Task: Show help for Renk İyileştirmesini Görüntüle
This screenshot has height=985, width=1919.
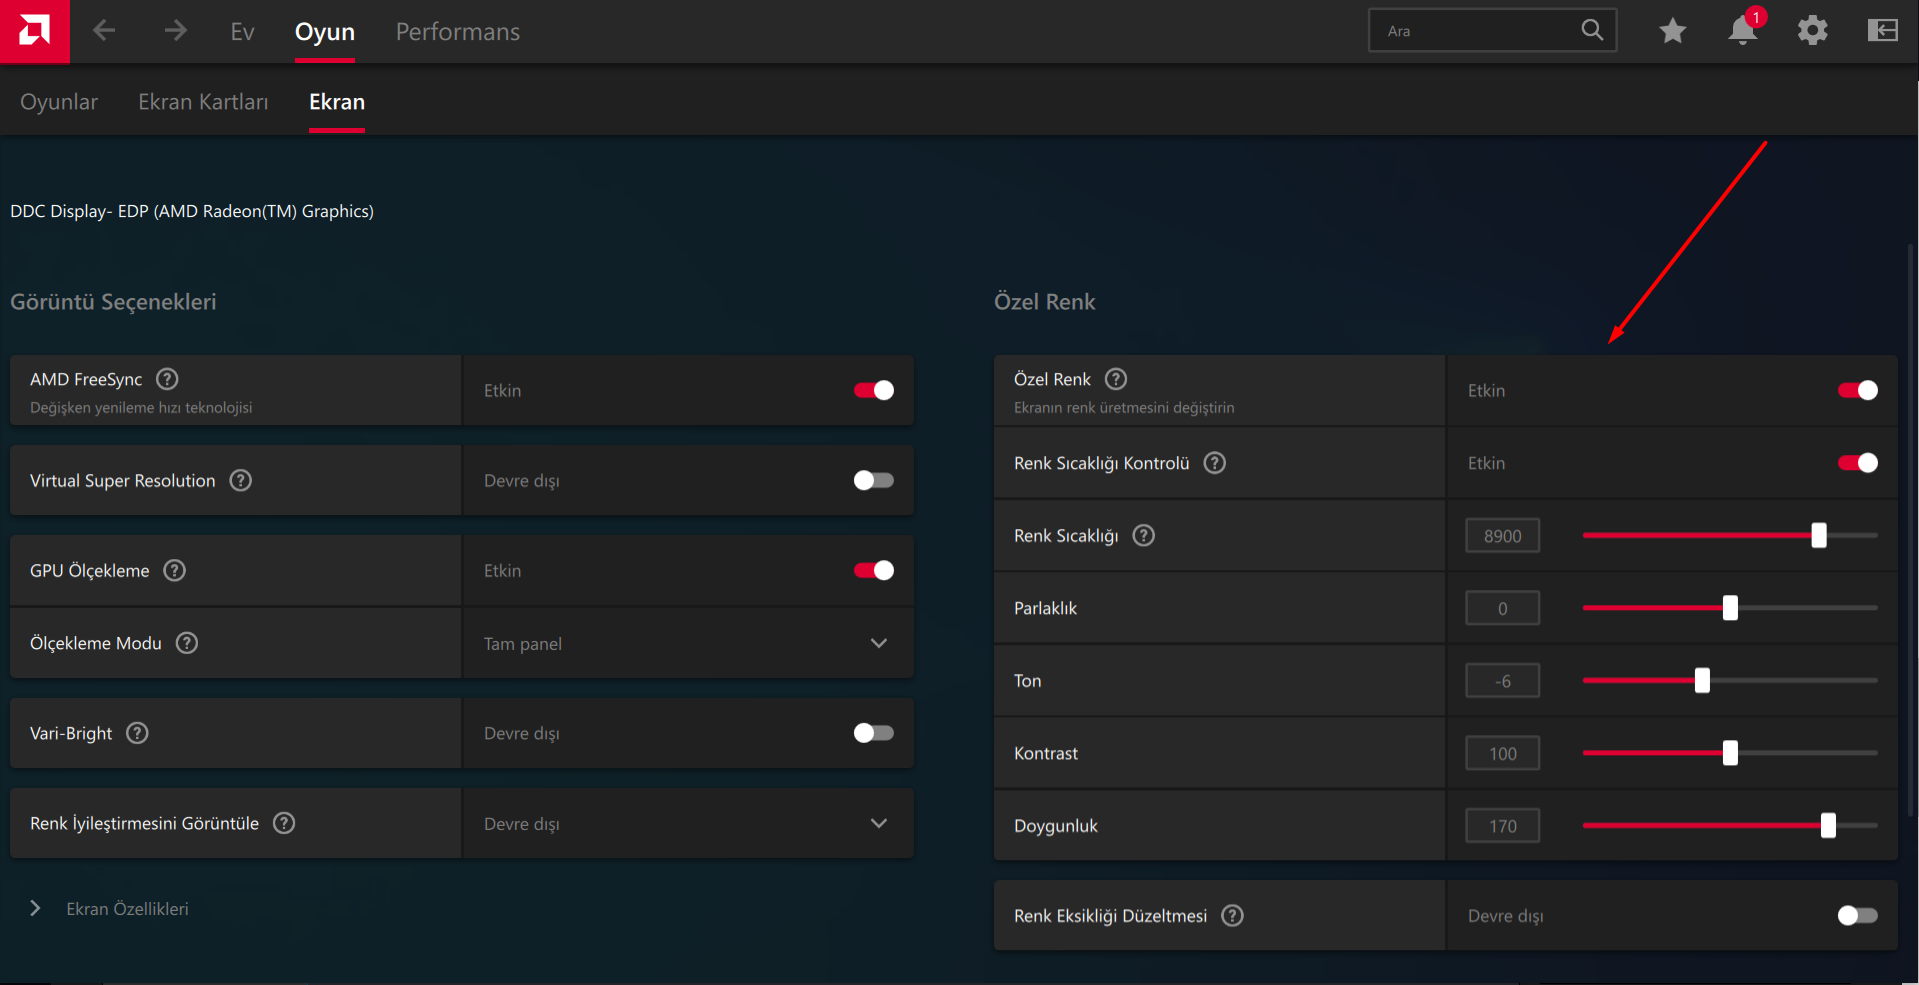Action: [x=284, y=823]
